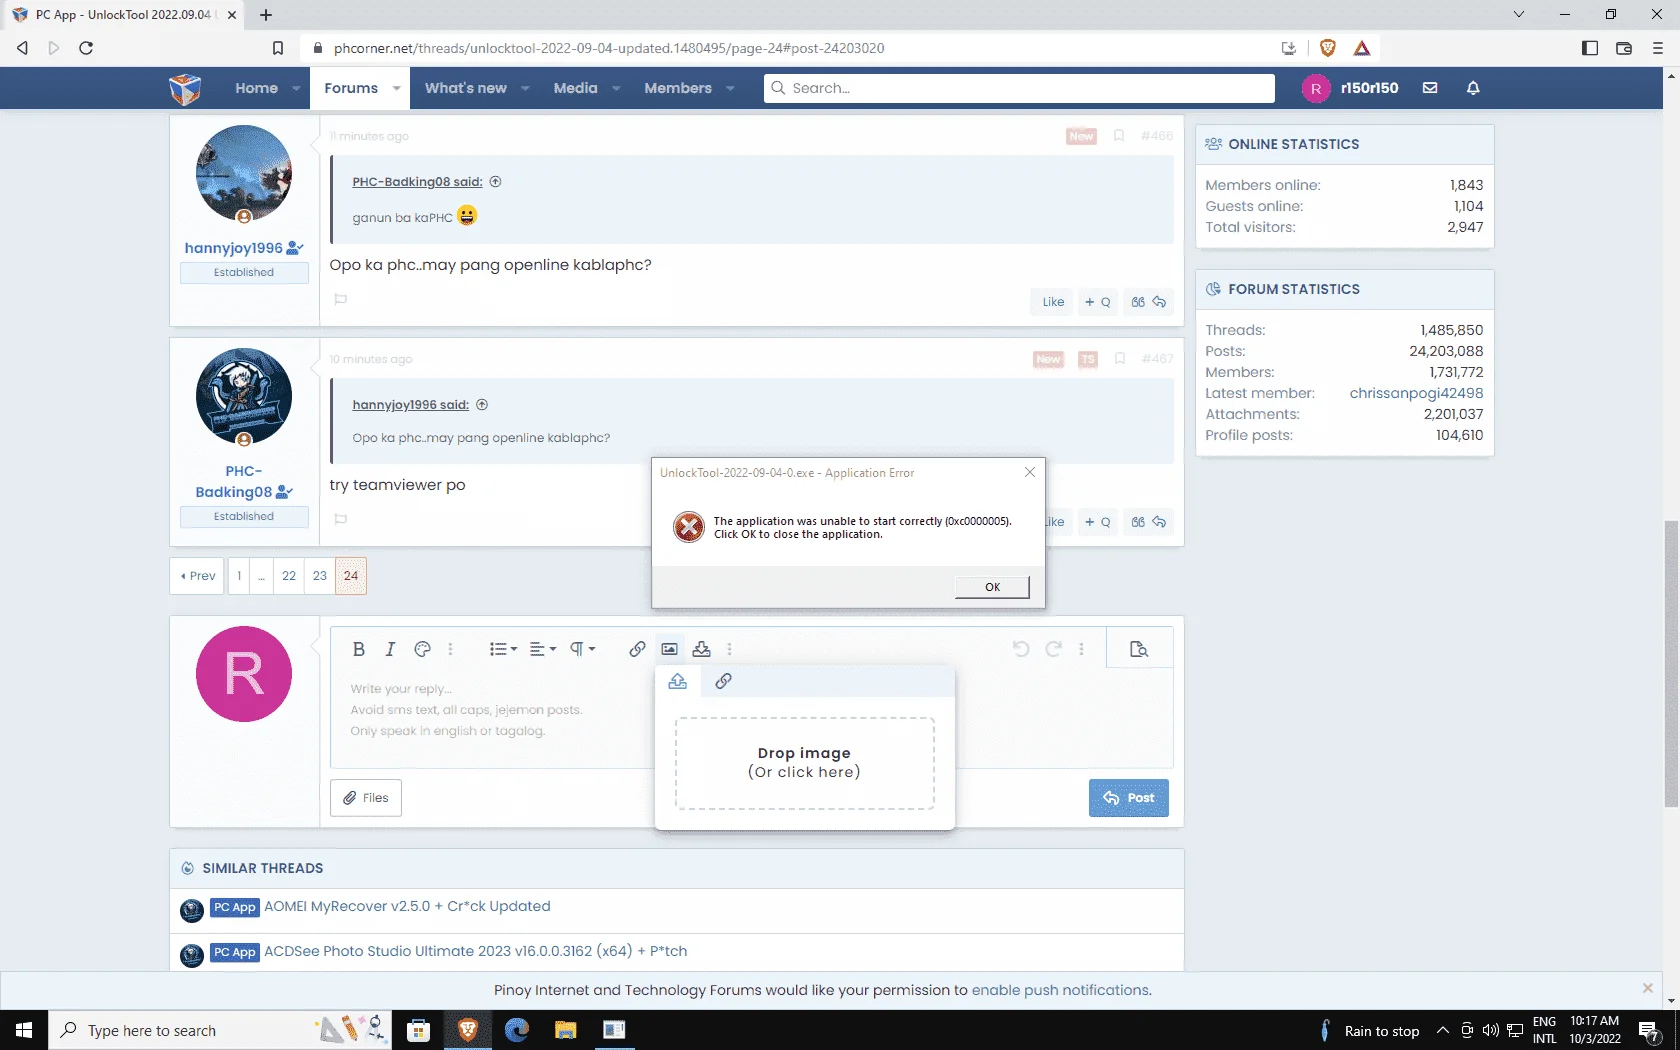Add hannyjoy1996's post to multi-quote
1680x1050 pixels.
click(1098, 302)
